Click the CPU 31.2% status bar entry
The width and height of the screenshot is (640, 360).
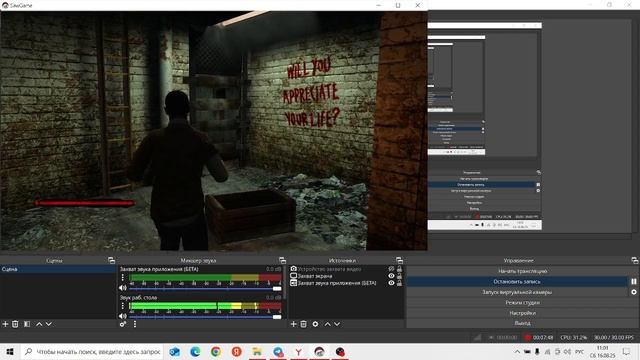coord(573,338)
